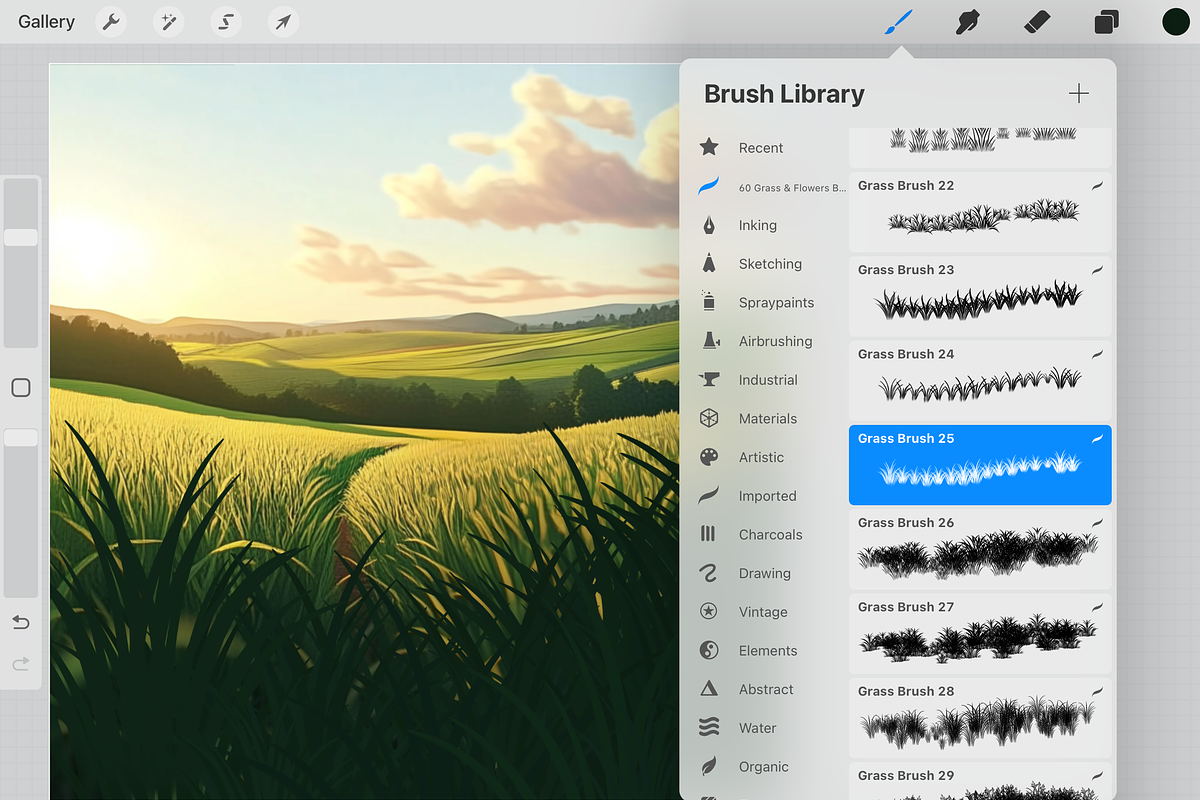Click the star icon beside Recent
This screenshot has height=800, width=1200.
point(709,147)
